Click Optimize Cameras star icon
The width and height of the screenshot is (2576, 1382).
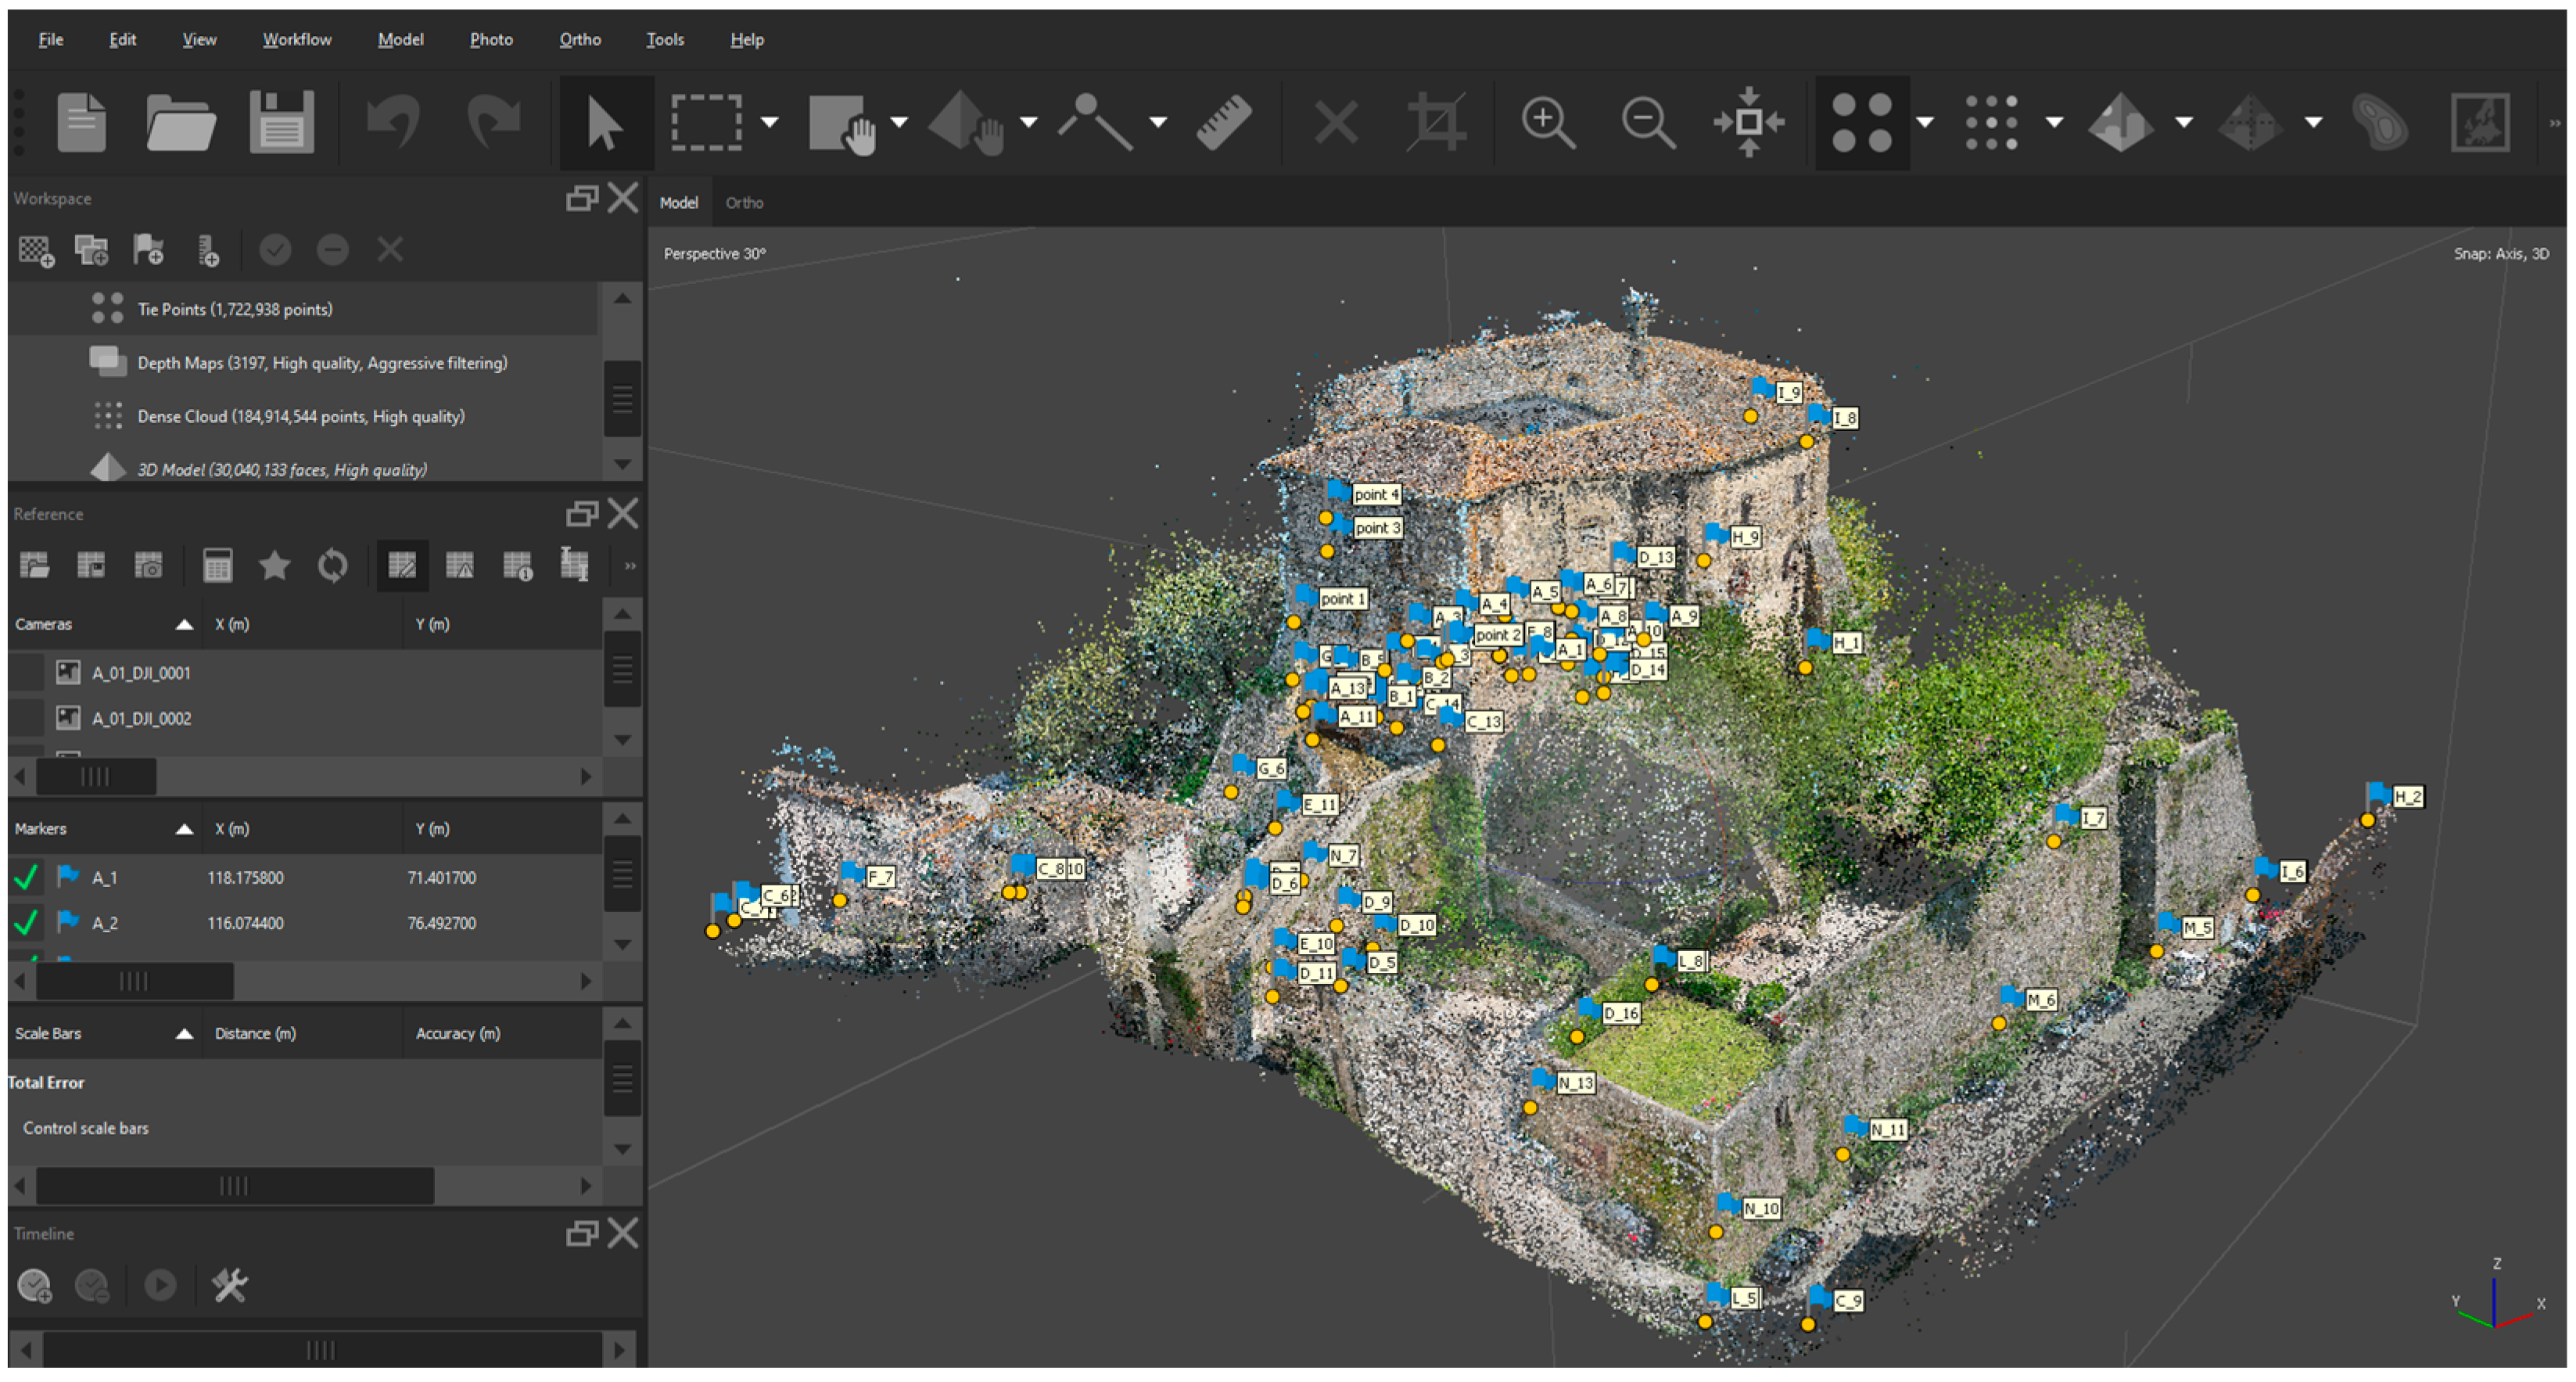point(274,566)
